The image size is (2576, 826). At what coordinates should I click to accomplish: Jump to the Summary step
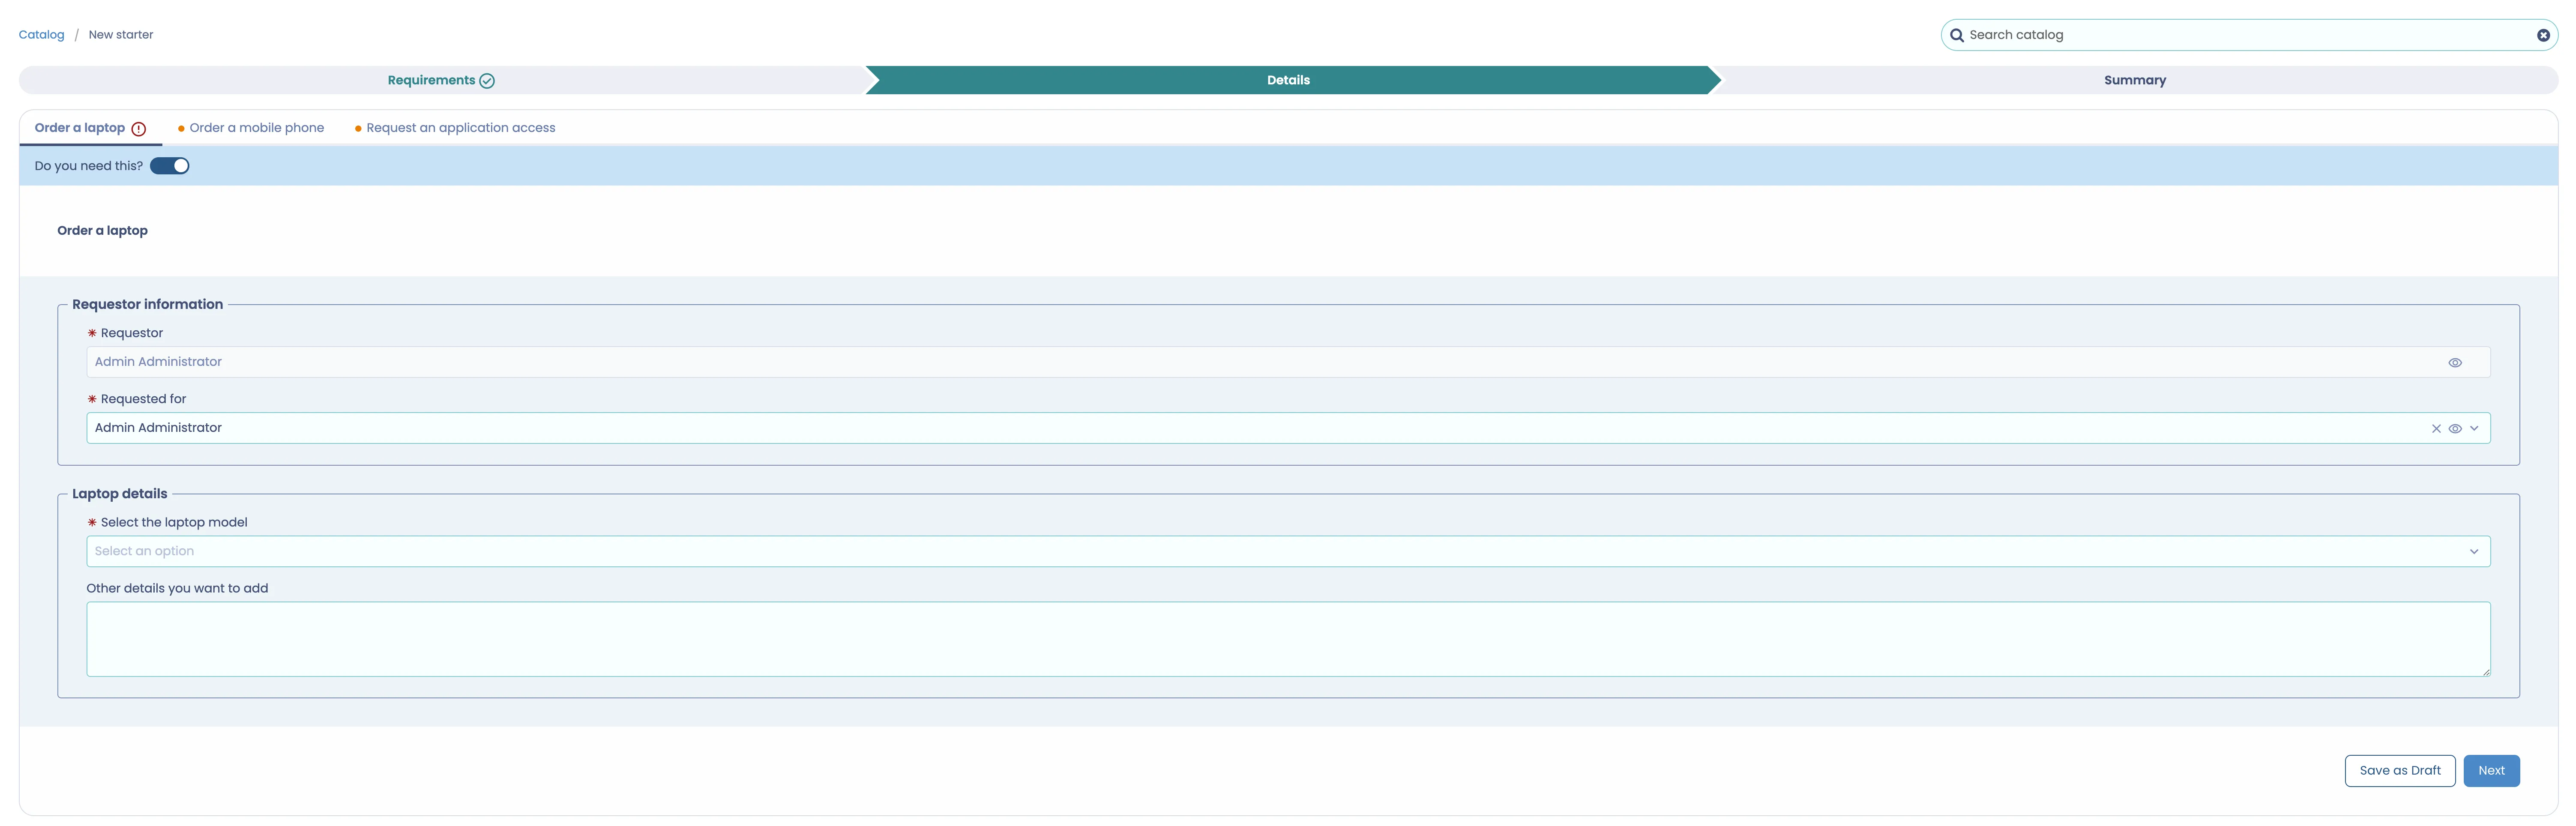point(2135,80)
